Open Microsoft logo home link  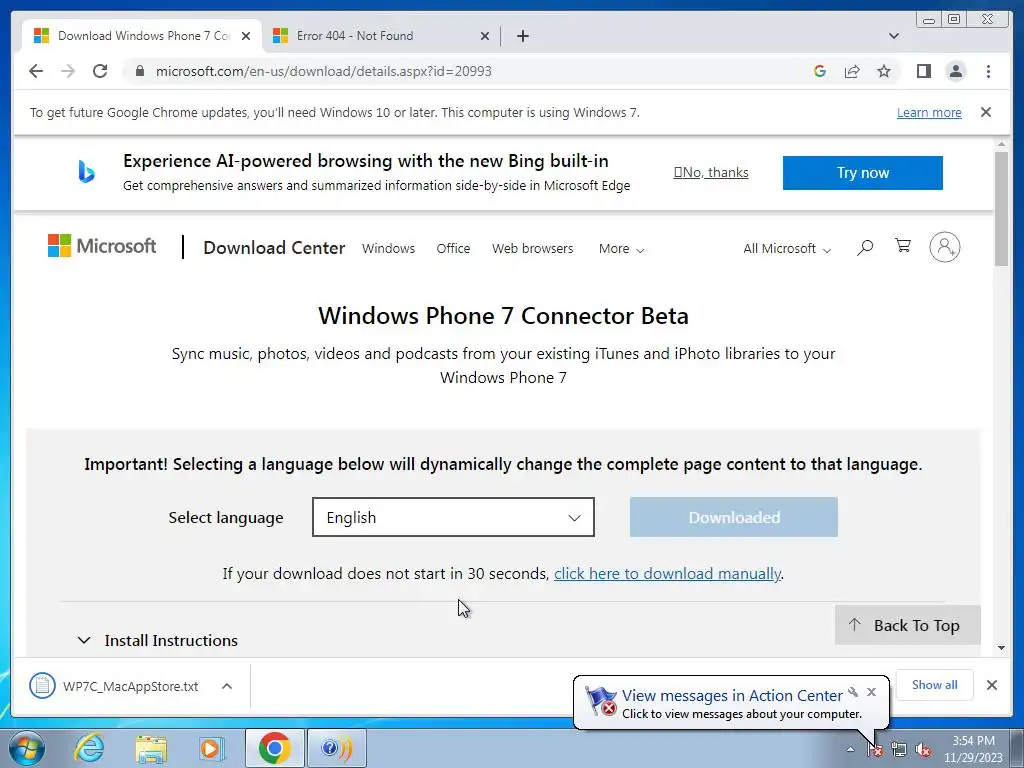pos(102,246)
